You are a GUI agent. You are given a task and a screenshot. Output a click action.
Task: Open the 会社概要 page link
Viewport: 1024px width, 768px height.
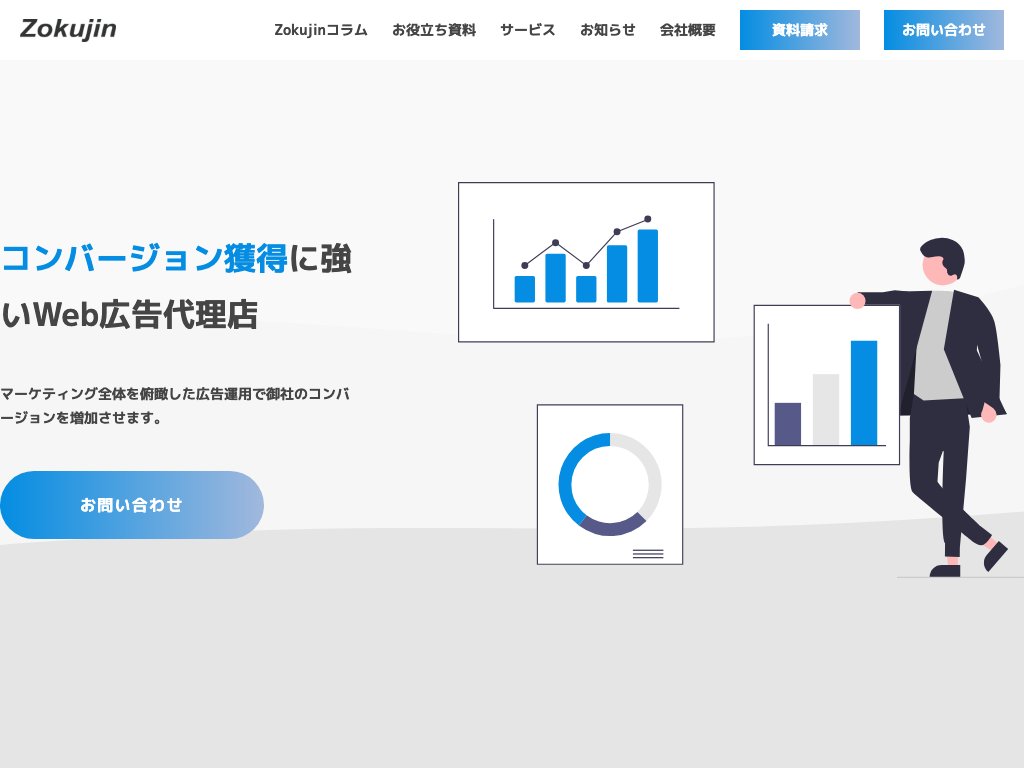tap(686, 30)
